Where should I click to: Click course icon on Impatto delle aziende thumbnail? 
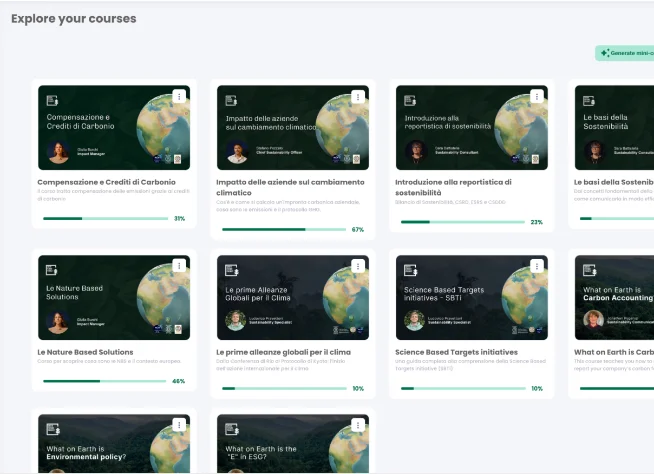click(x=231, y=101)
